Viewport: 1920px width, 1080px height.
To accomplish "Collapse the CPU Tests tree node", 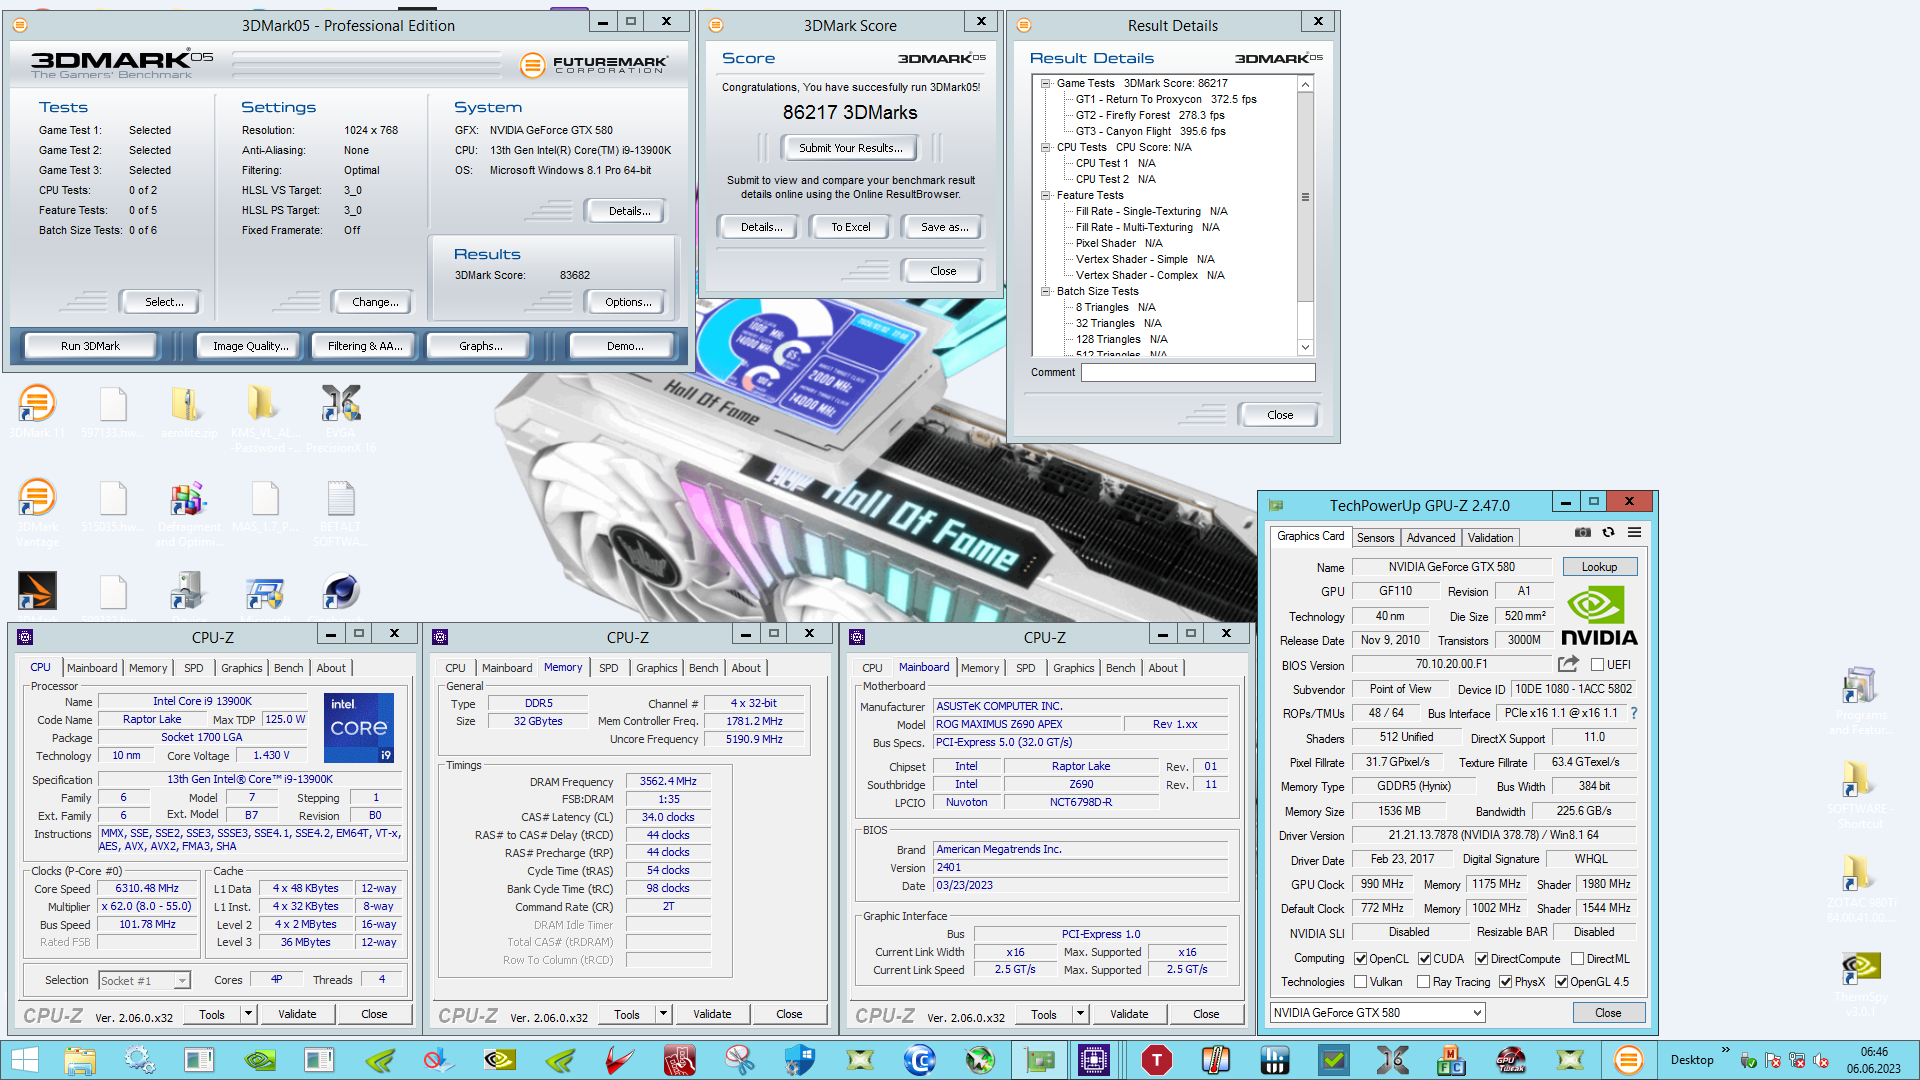I will [x=1046, y=148].
